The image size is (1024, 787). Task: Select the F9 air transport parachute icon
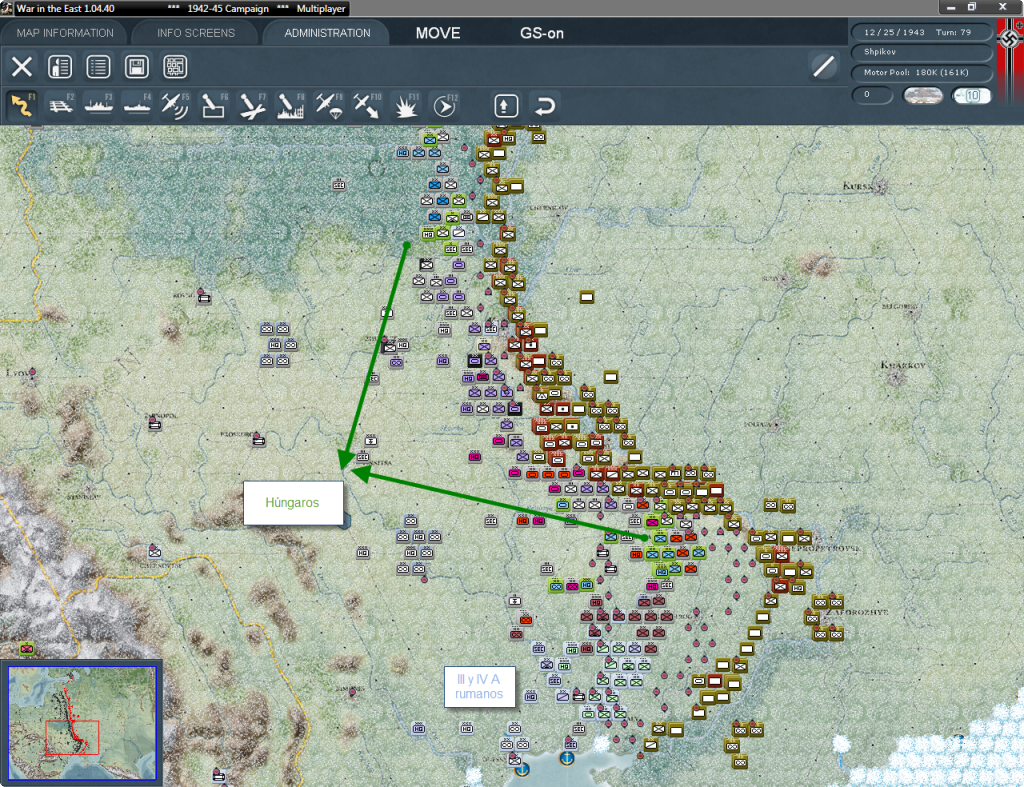[x=328, y=105]
